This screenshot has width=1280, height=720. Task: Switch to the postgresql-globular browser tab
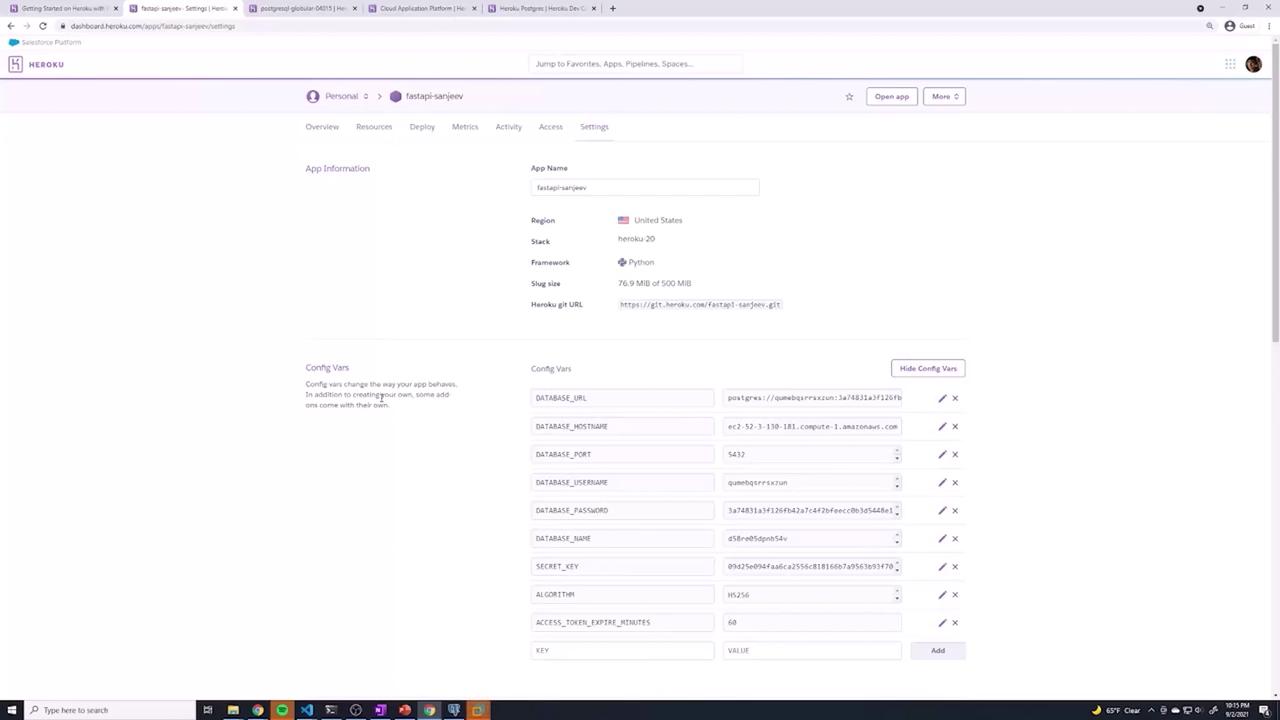[303, 8]
